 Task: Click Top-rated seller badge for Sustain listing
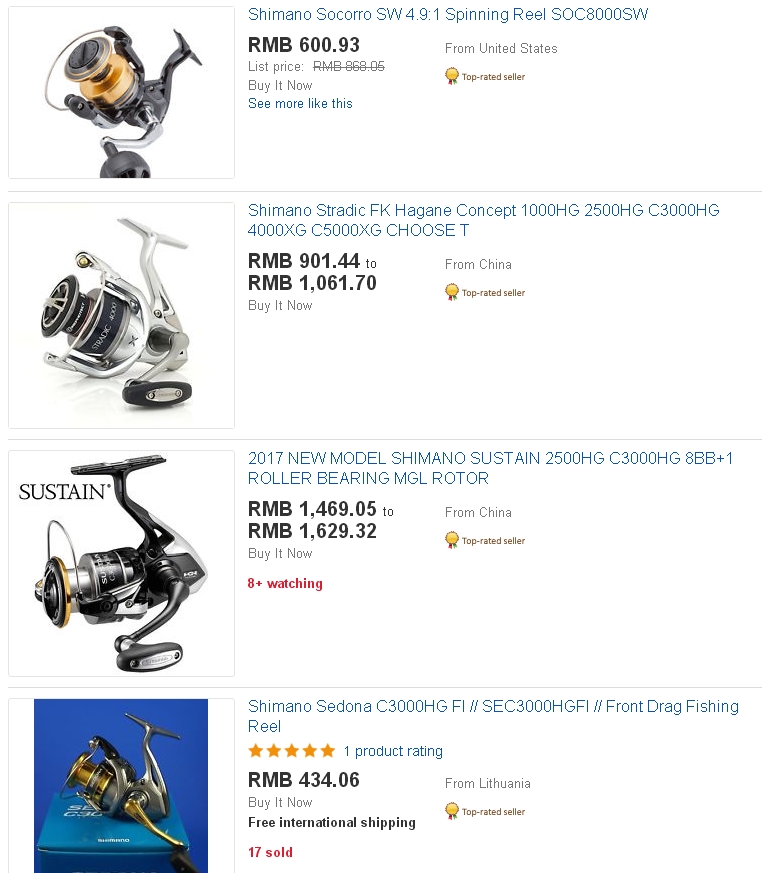[485, 540]
